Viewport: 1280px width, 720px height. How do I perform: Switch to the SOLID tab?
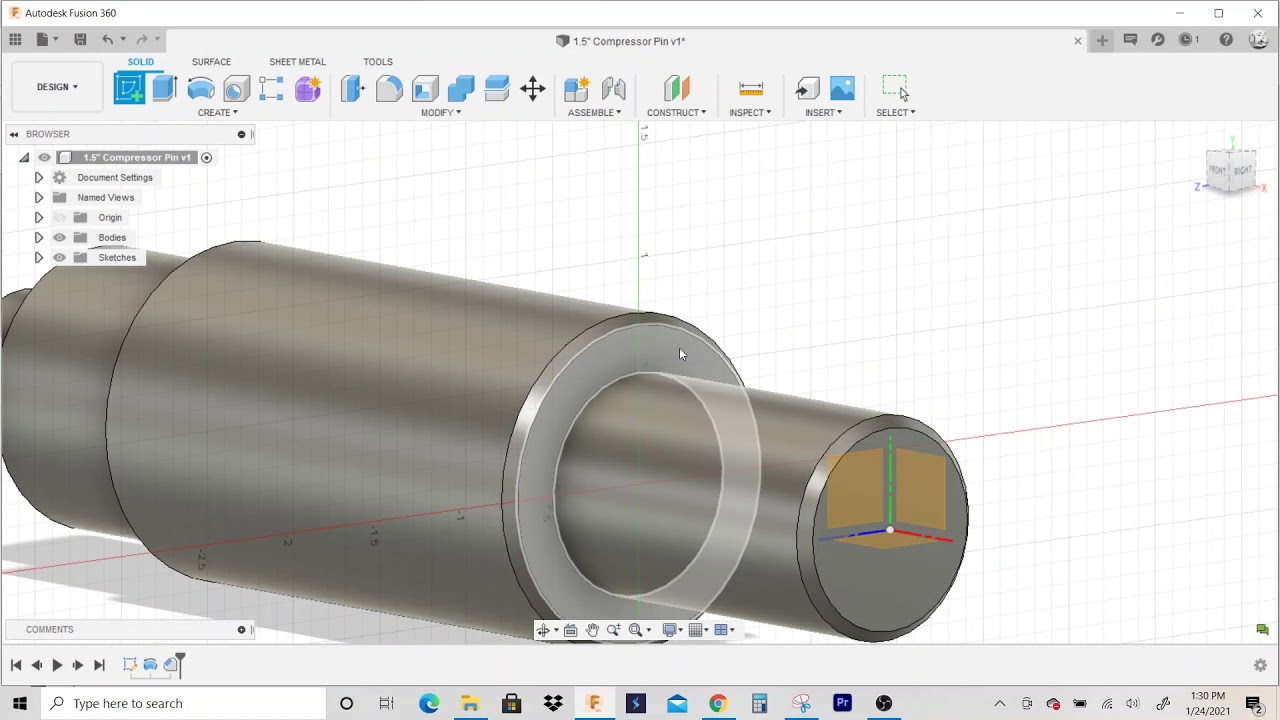click(141, 62)
